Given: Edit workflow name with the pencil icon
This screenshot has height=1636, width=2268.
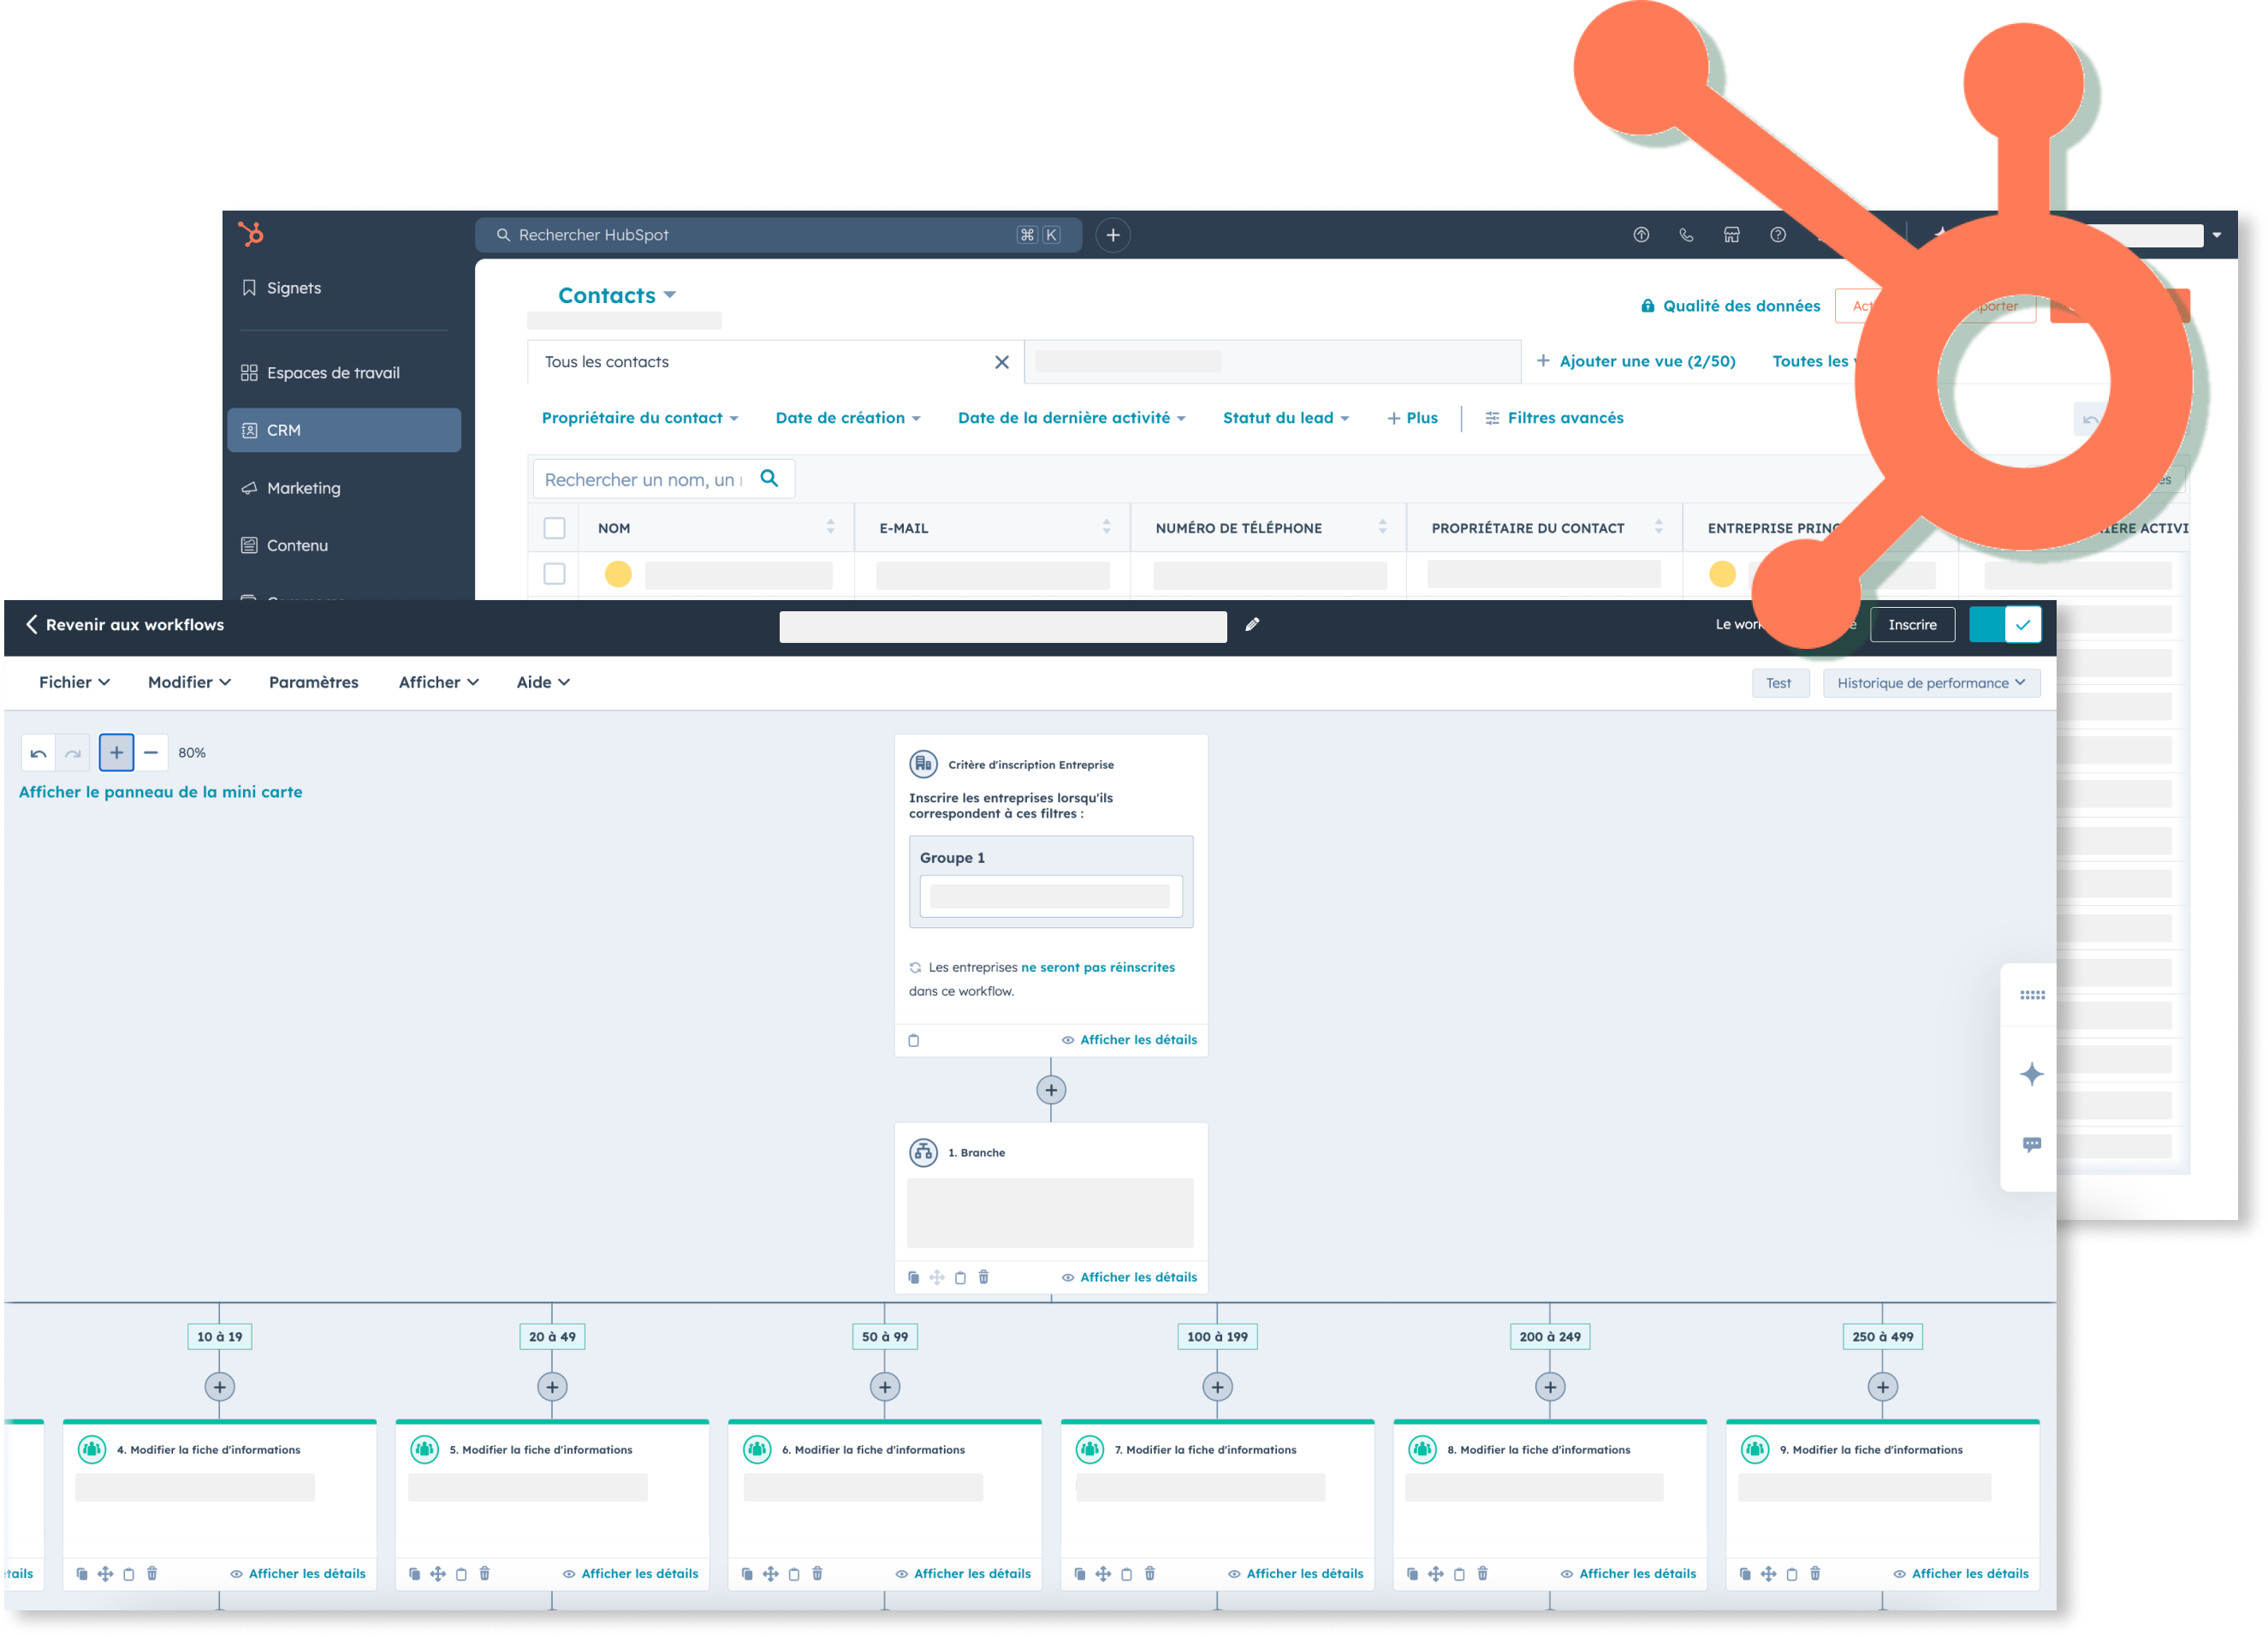Looking at the screenshot, I should tap(1252, 625).
